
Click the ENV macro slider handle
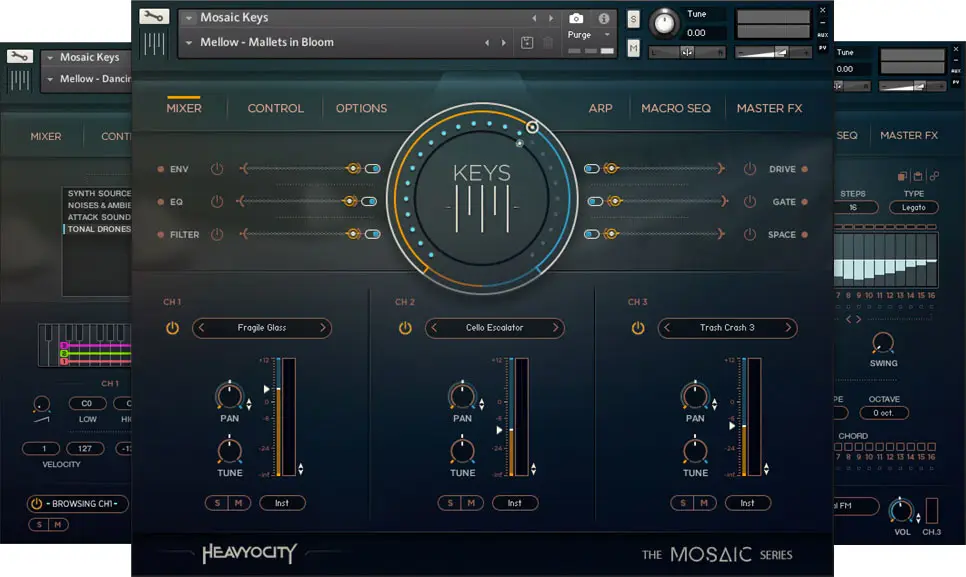click(353, 168)
